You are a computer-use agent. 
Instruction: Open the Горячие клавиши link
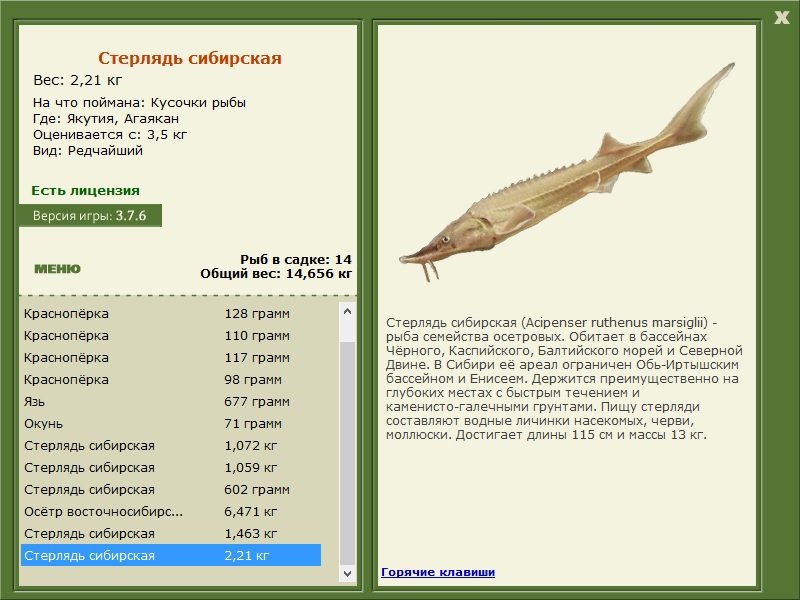click(438, 572)
